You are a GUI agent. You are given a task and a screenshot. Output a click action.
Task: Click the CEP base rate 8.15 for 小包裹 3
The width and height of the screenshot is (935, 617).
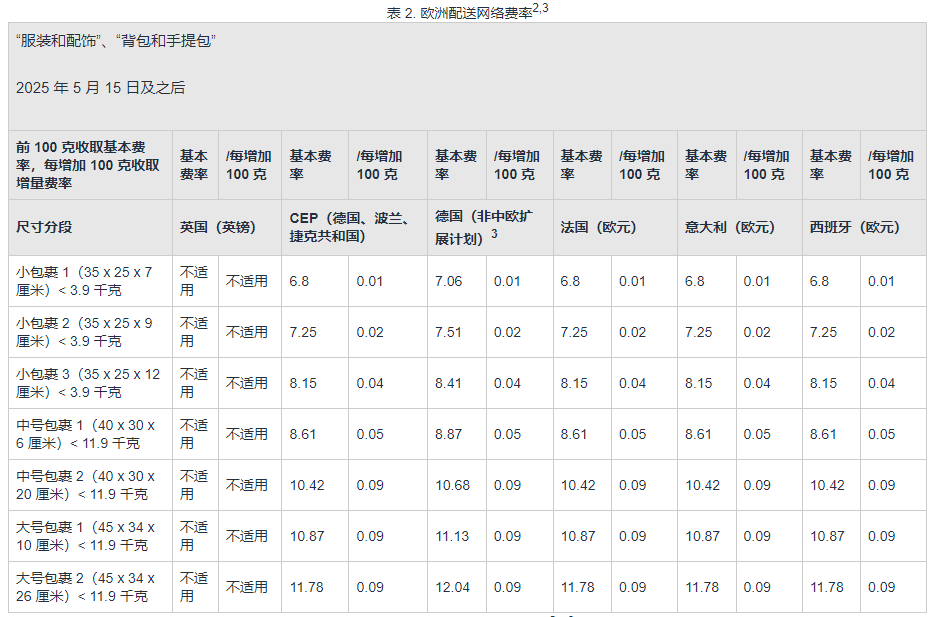[x=303, y=383]
